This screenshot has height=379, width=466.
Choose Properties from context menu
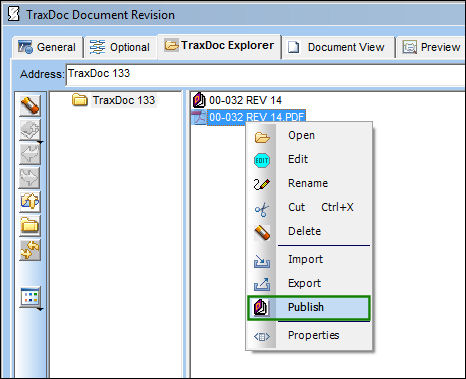308,335
